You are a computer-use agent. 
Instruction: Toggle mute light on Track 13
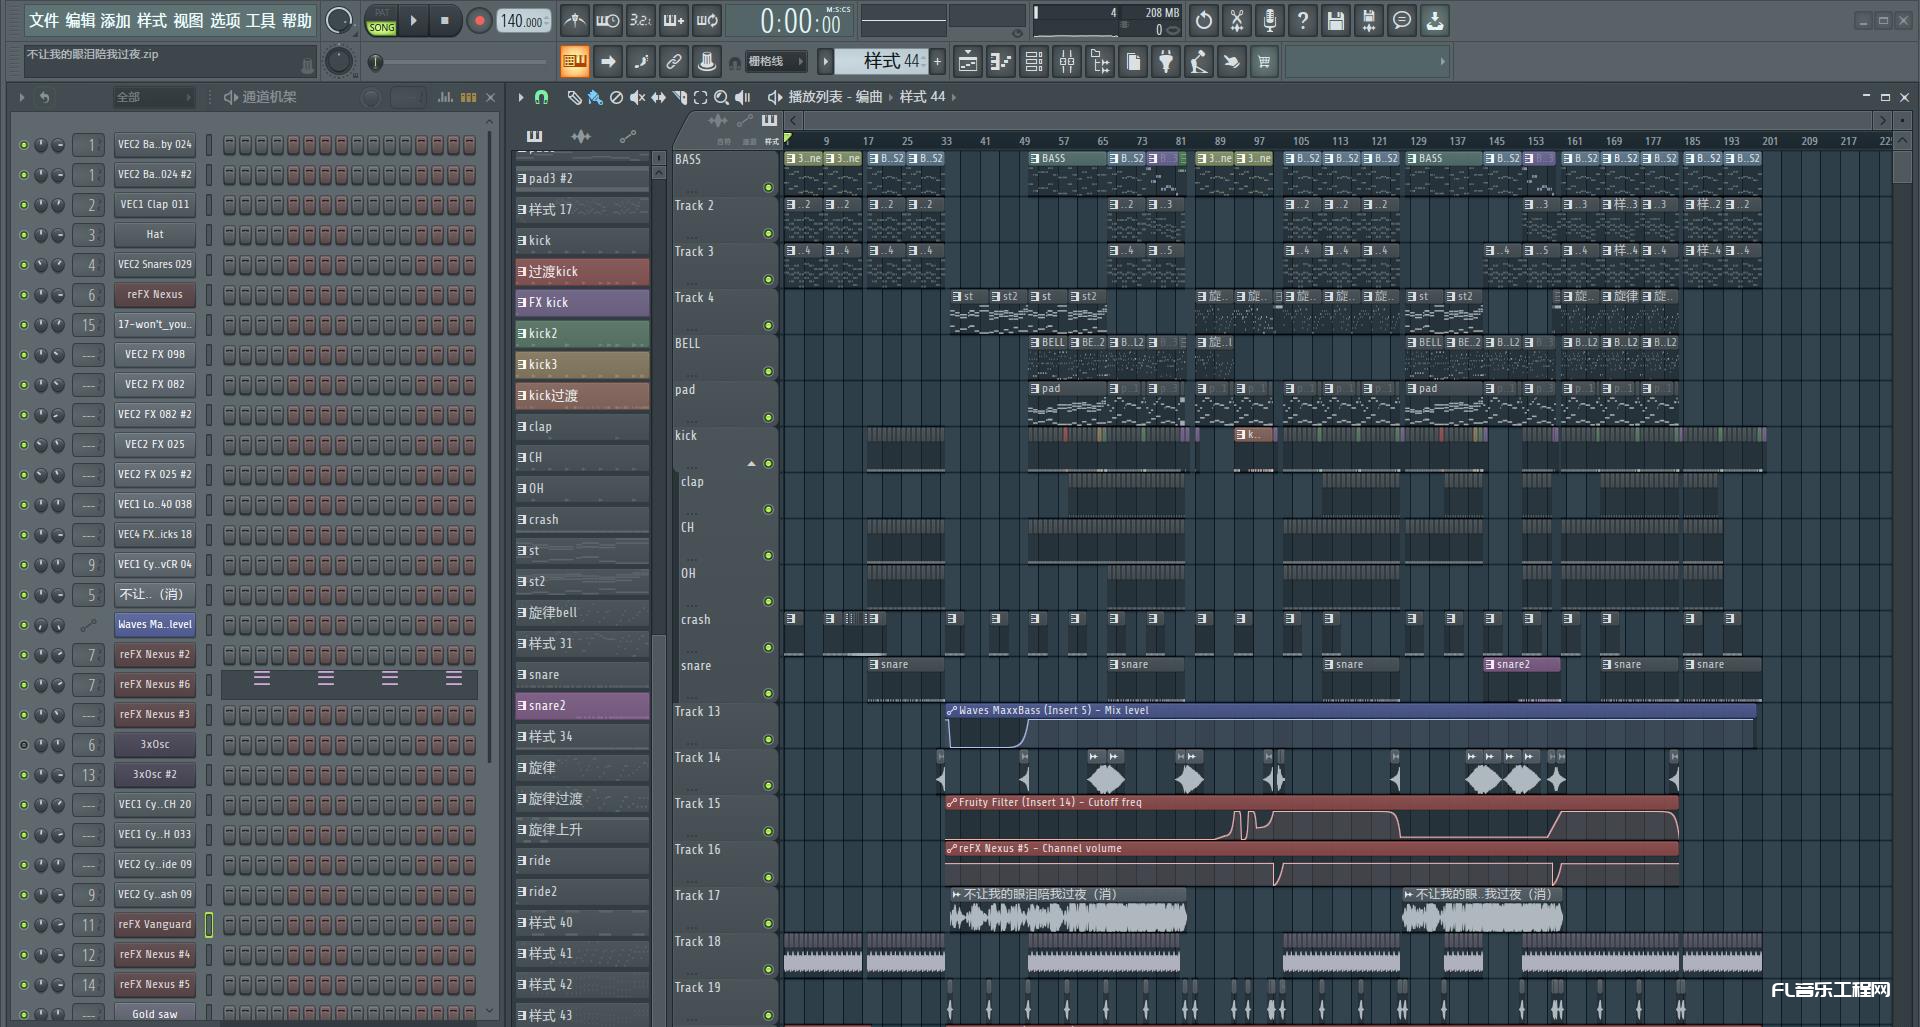pyautogui.click(x=768, y=739)
